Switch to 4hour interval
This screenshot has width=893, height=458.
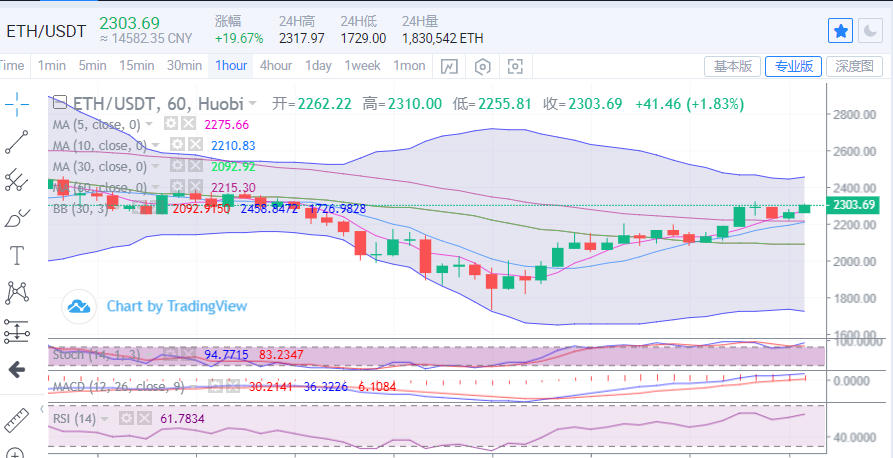coord(276,66)
